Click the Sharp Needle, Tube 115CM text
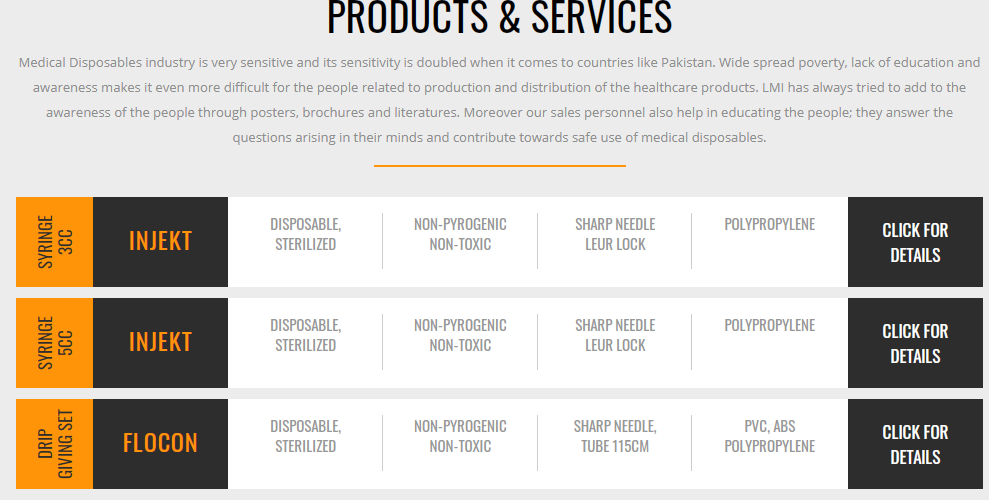 pos(615,436)
